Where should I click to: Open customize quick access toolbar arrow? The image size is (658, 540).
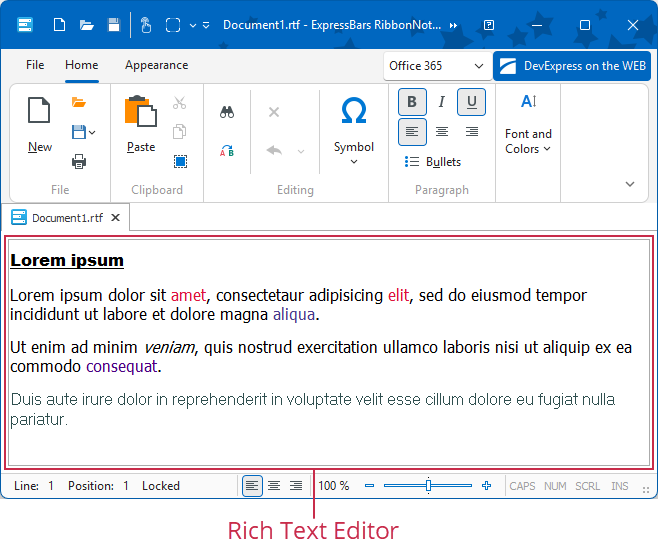(206, 25)
